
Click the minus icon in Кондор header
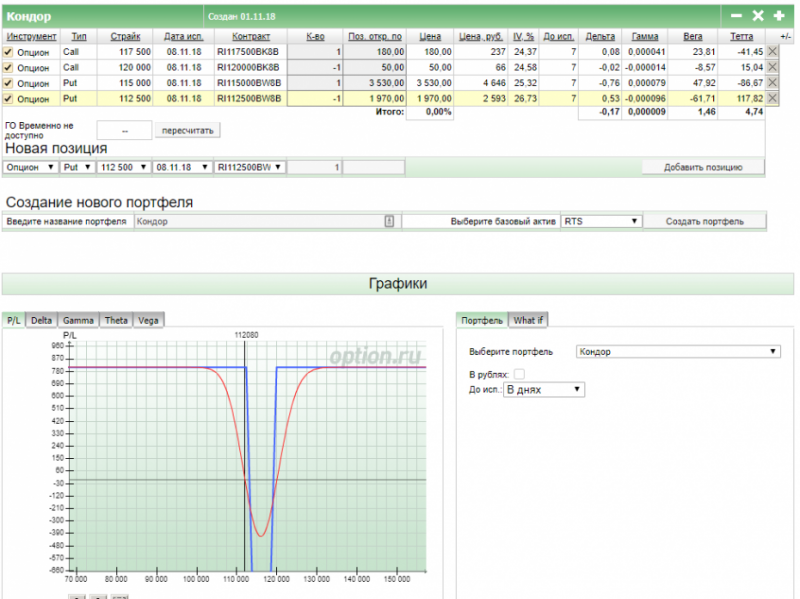(737, 16)
